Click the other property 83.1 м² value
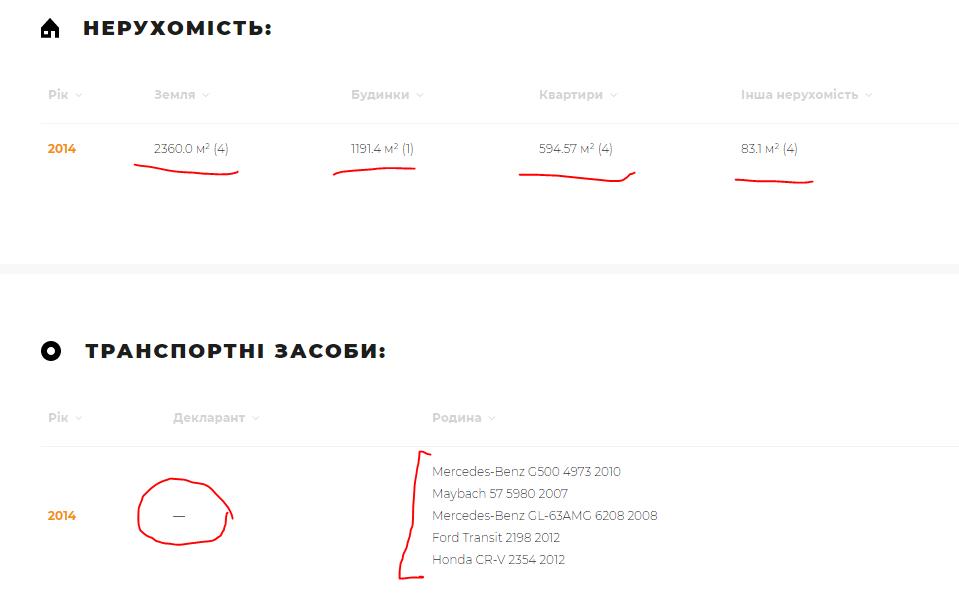The height and width of the screenshot is (597, 959). pos(769,149)
